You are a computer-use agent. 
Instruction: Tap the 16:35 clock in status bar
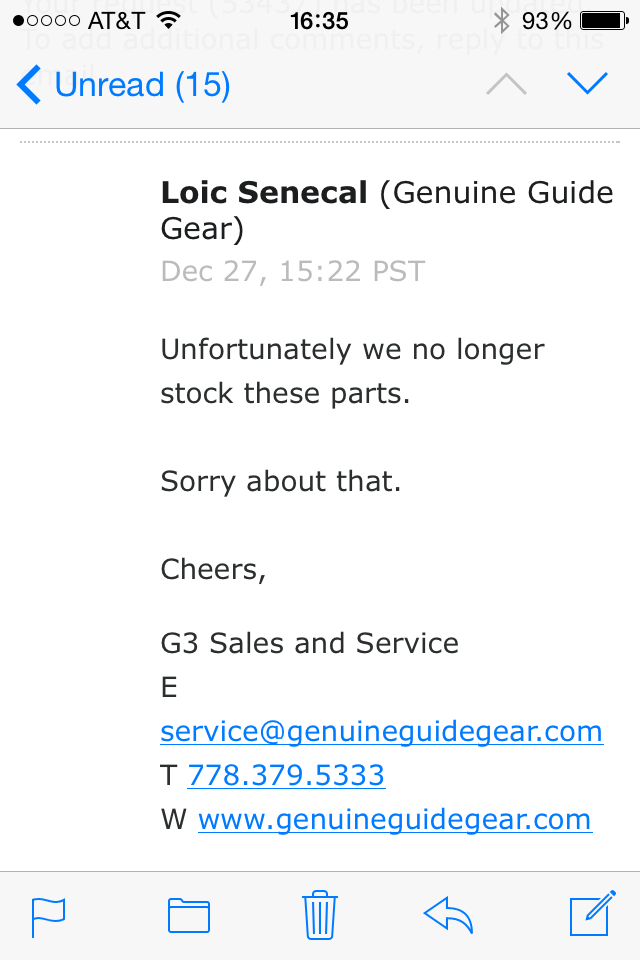click(319, 20)
